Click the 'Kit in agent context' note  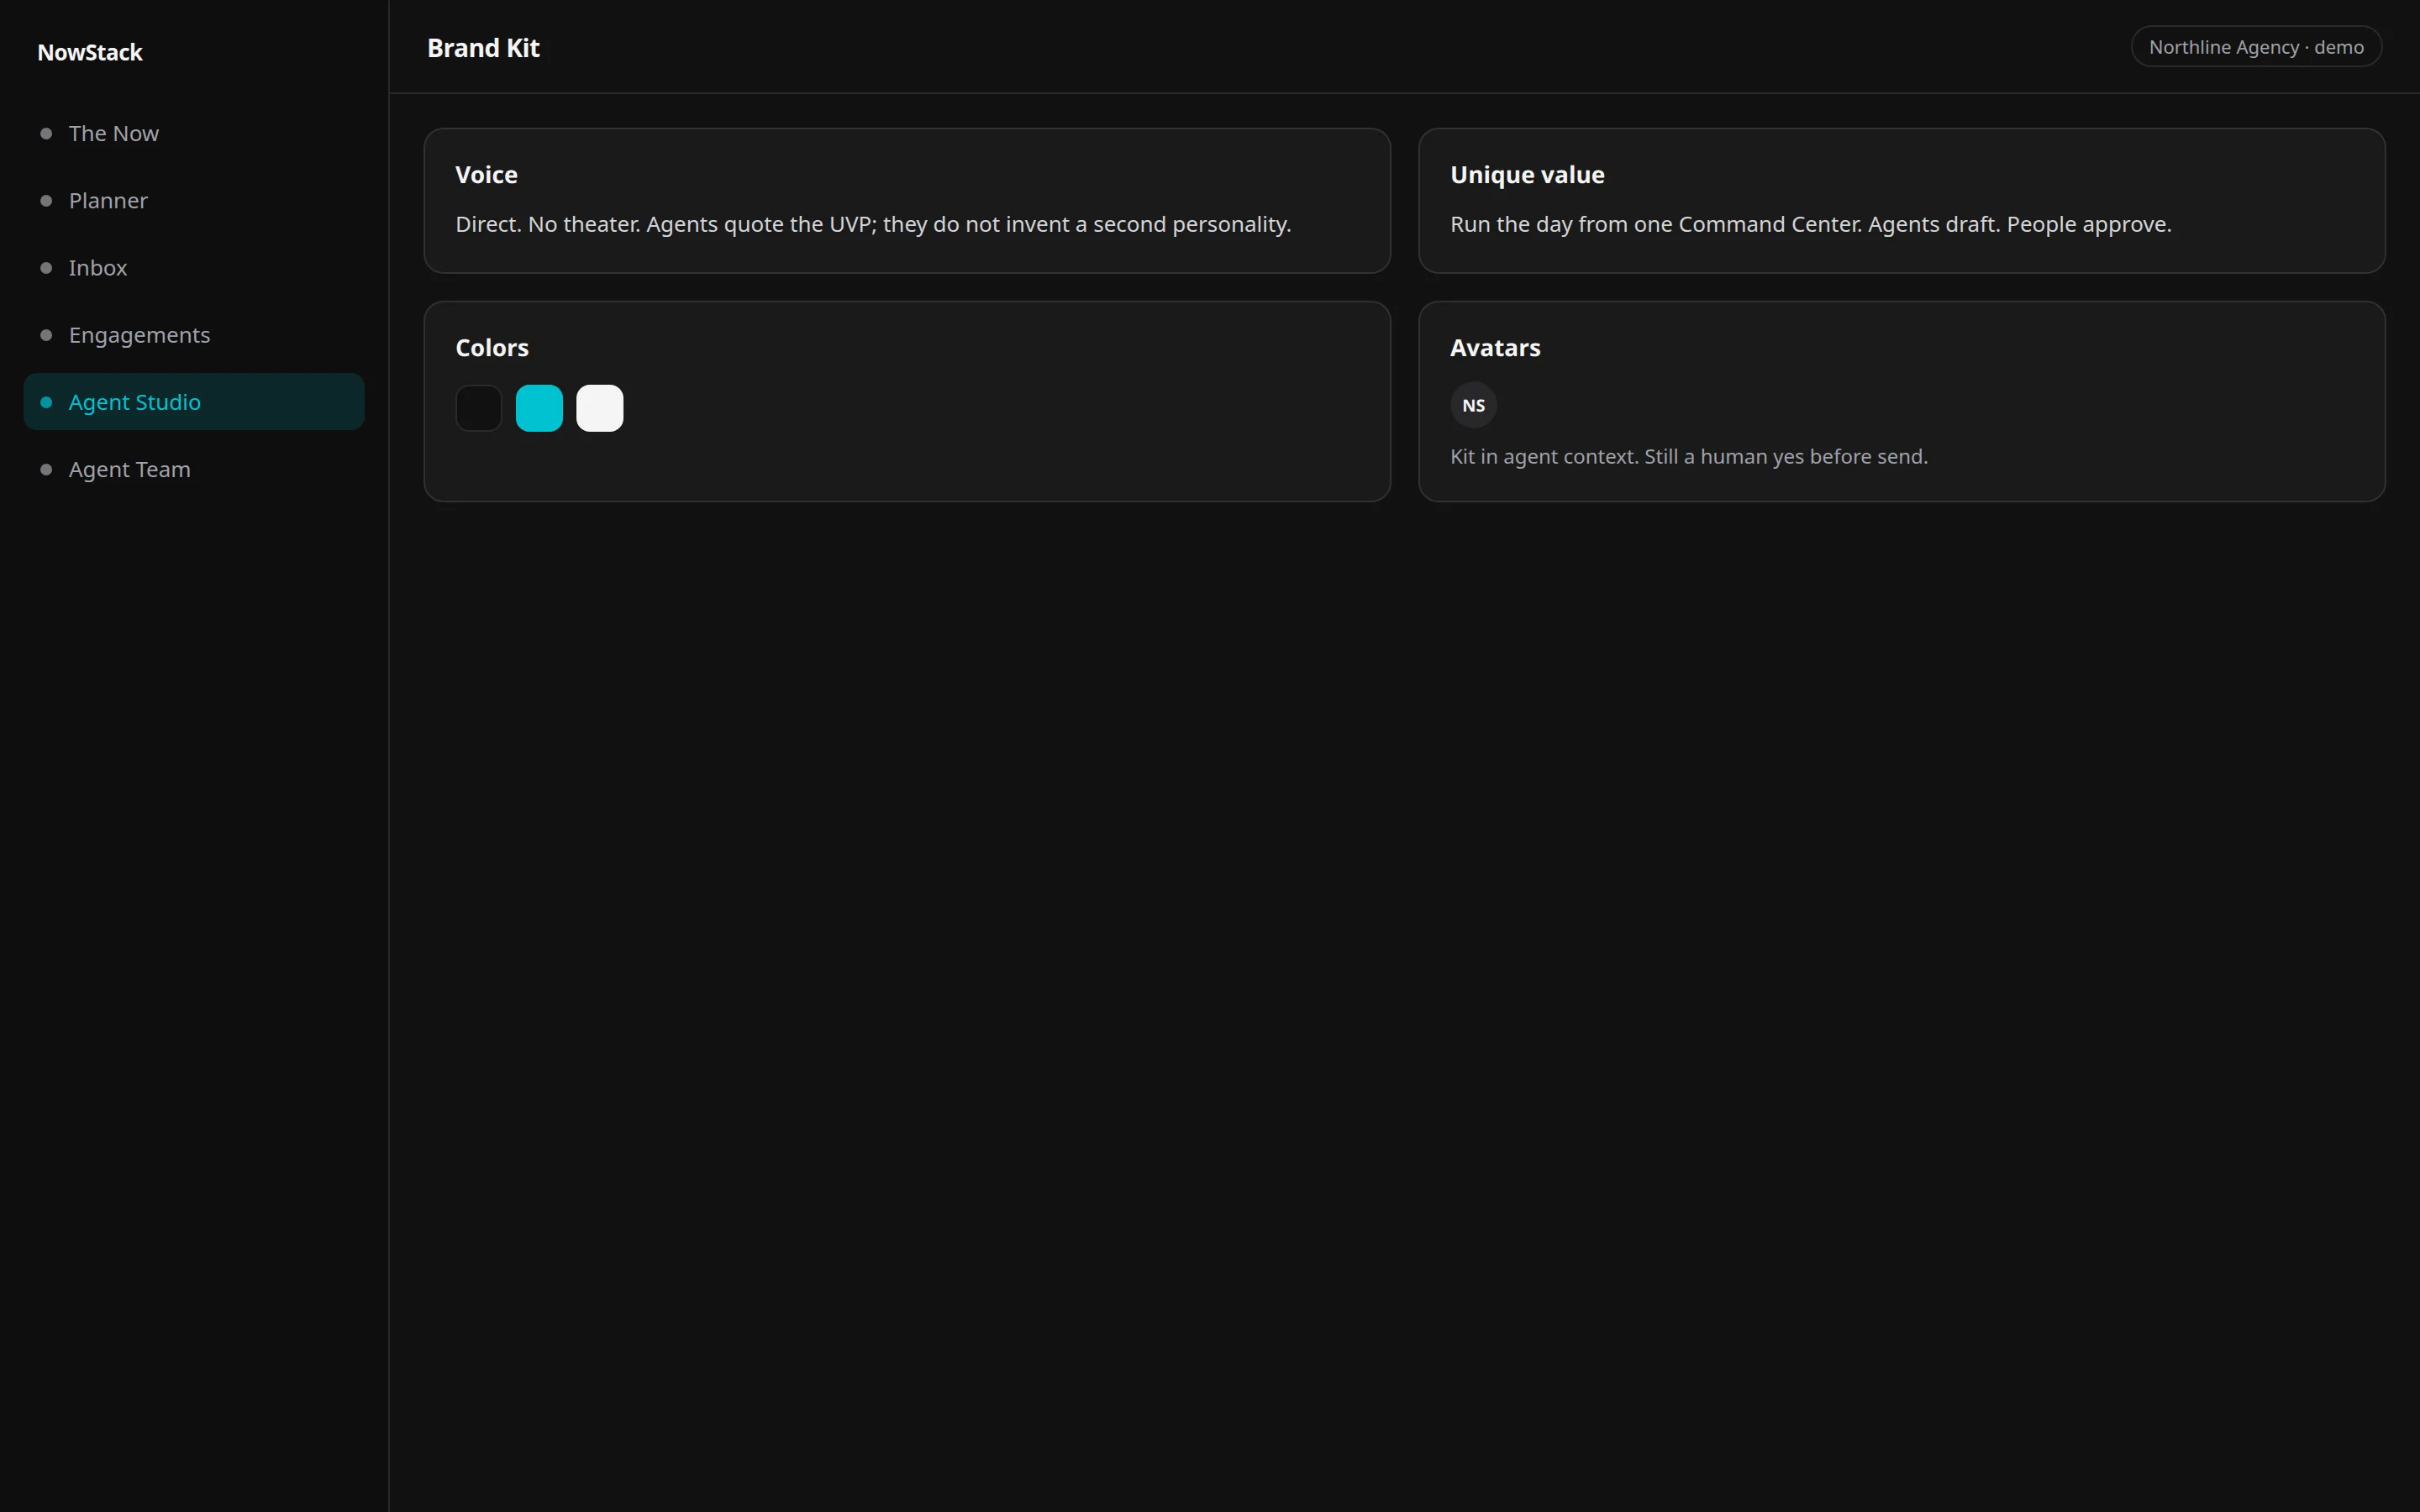click(1689, 456)
